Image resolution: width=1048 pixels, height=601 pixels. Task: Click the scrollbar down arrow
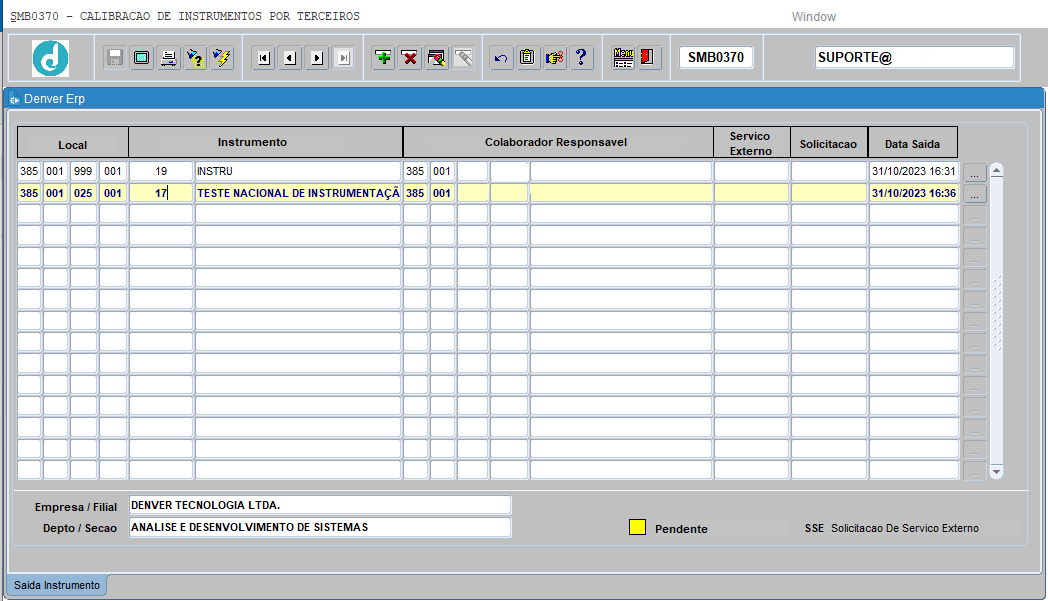[x=997, y=472]
